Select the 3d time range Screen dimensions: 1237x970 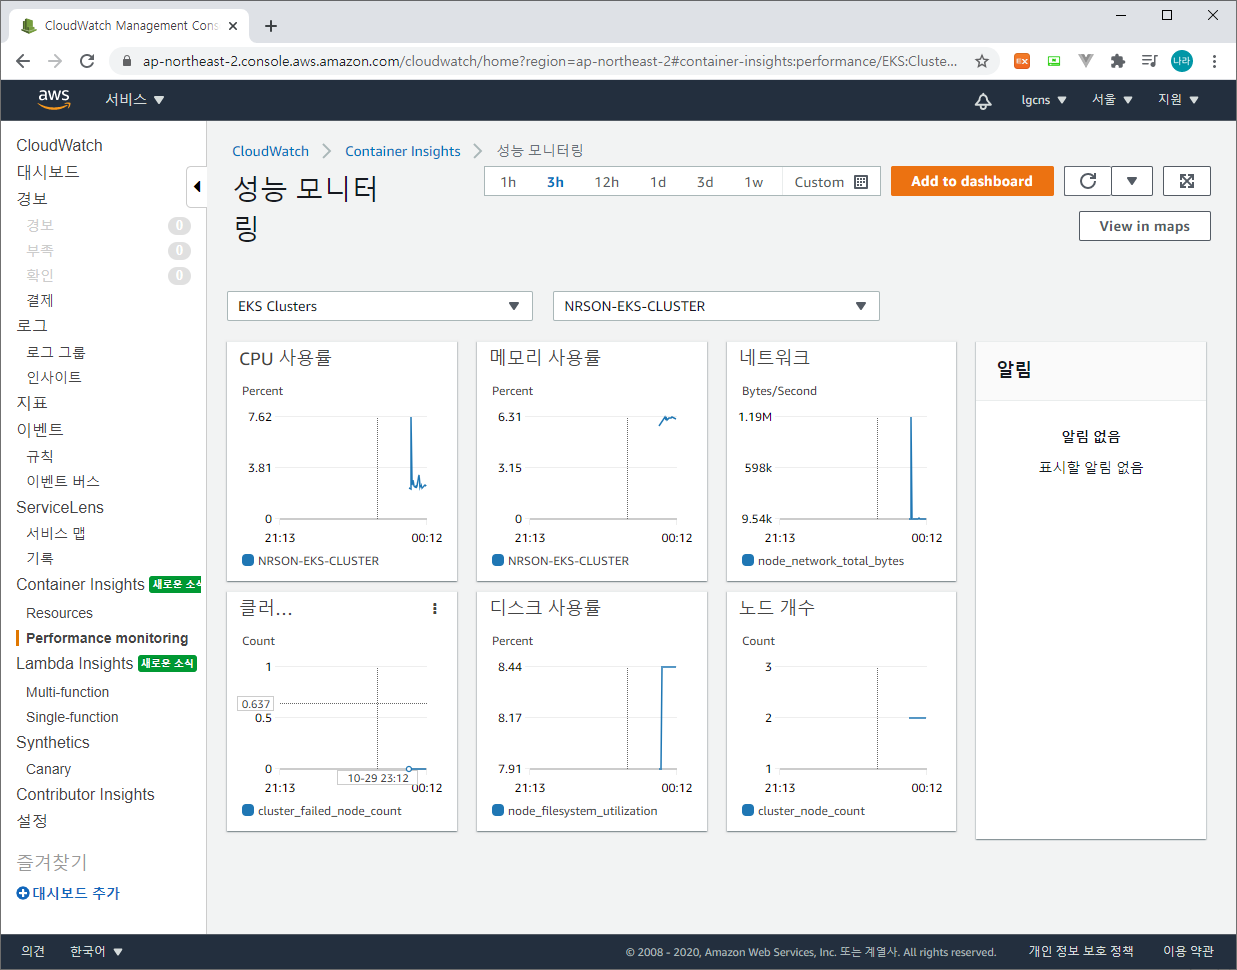tap(705, 182)
